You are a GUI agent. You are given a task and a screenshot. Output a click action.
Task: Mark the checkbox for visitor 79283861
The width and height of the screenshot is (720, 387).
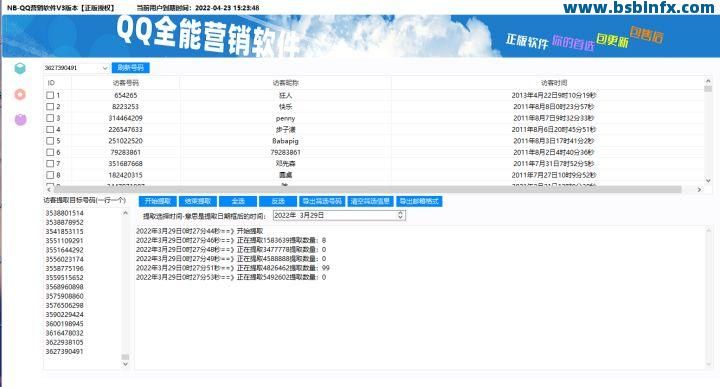pos(50,152)
